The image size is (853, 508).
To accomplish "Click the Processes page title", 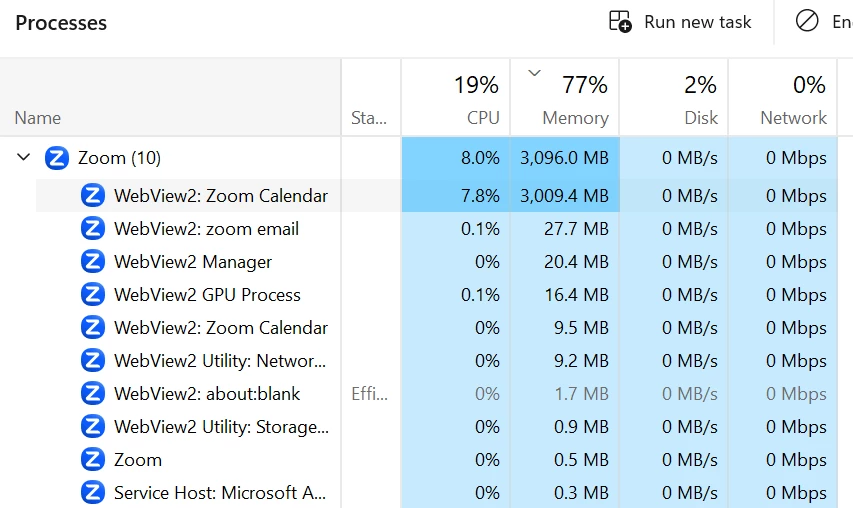I will [x=61, y=23].
